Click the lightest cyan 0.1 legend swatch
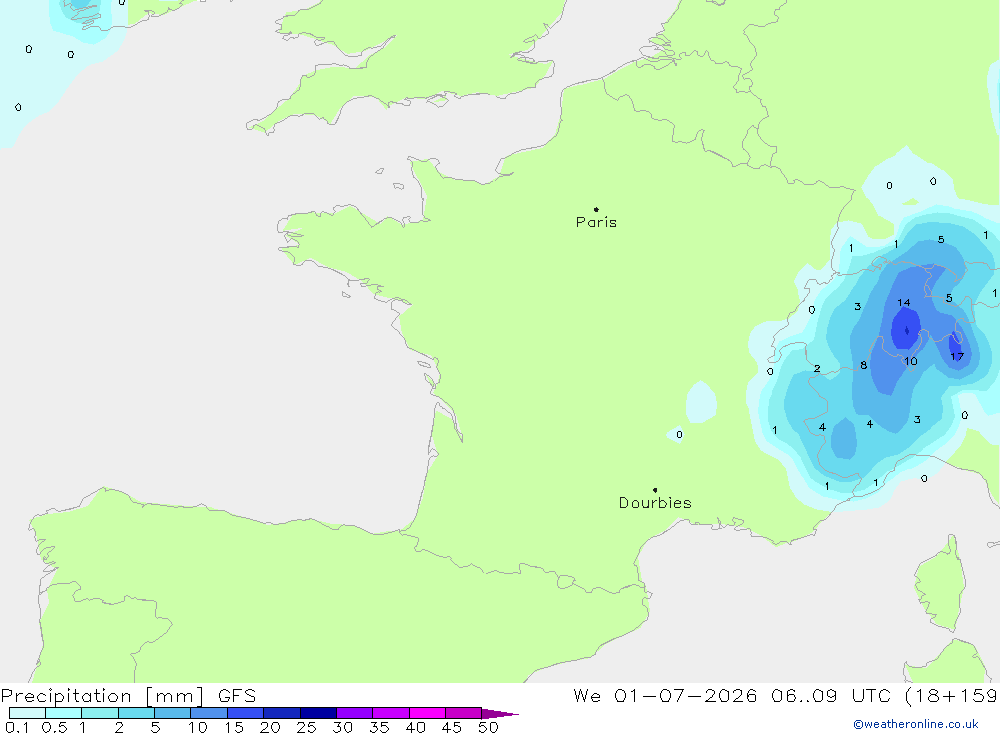Viewport: 1000px width, 733px height. click(27, 713)
